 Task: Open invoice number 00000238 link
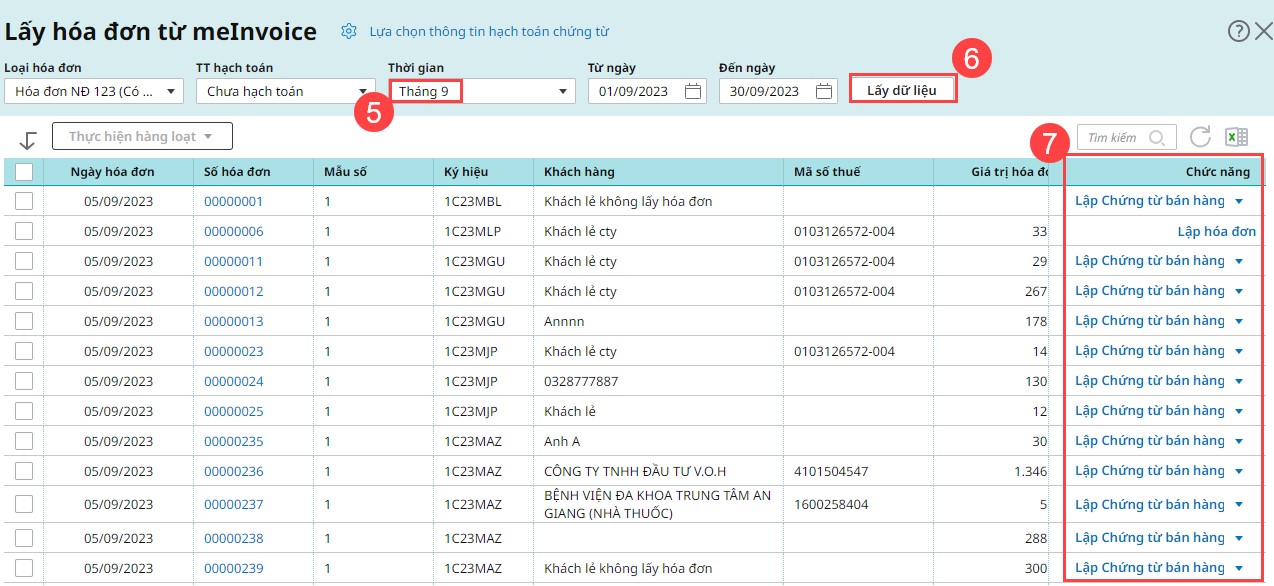pyautogui.click(x=234, y=538)
